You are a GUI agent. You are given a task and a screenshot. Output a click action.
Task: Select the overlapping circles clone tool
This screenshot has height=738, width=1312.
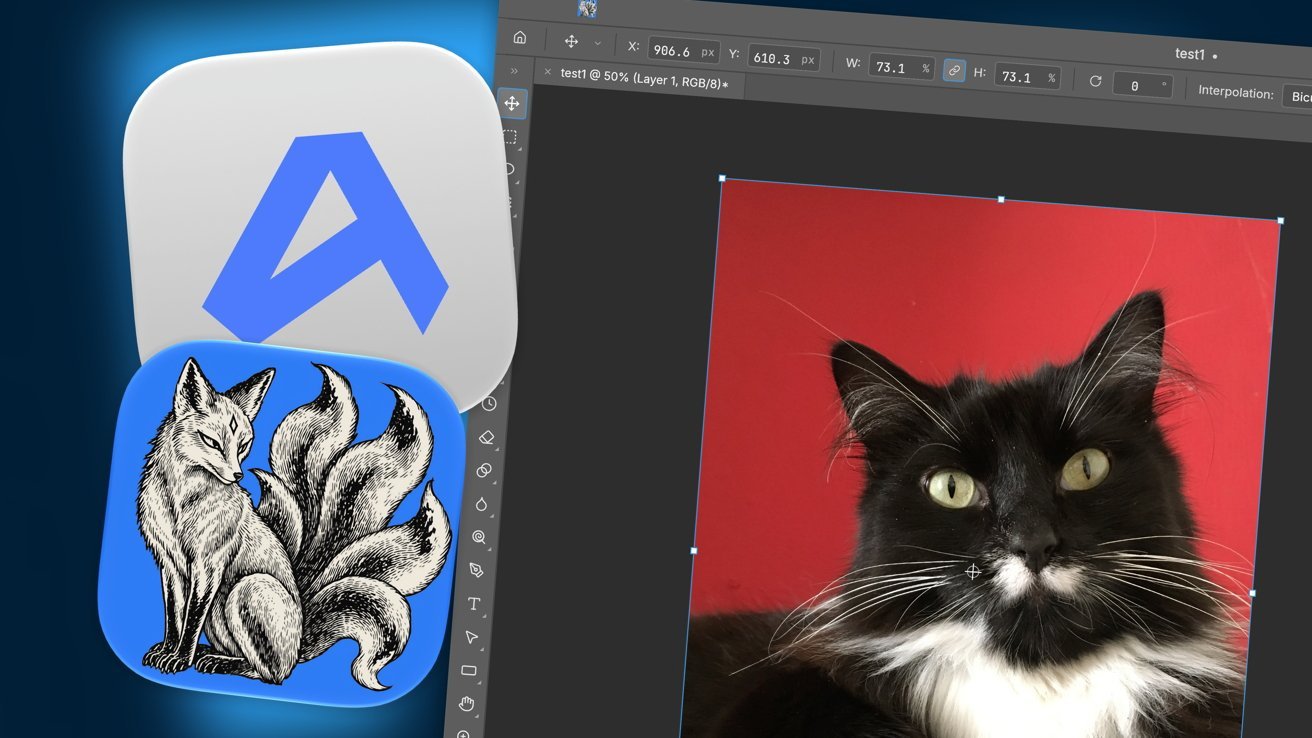484,470
